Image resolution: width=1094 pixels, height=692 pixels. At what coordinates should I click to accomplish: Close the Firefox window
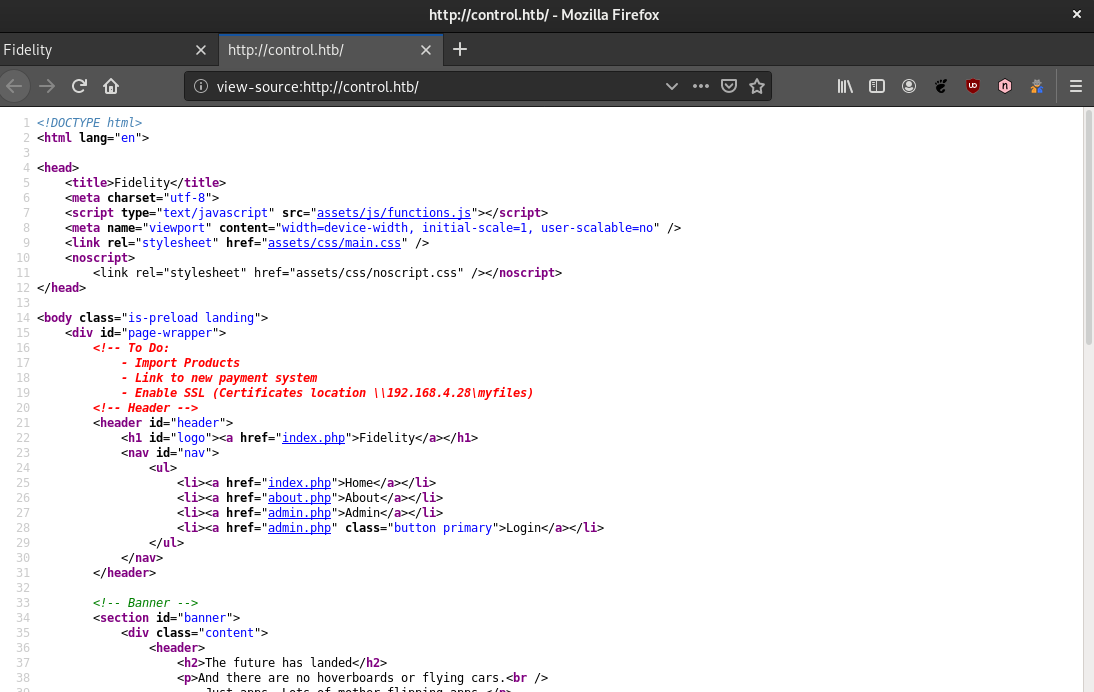point(1077,15)
